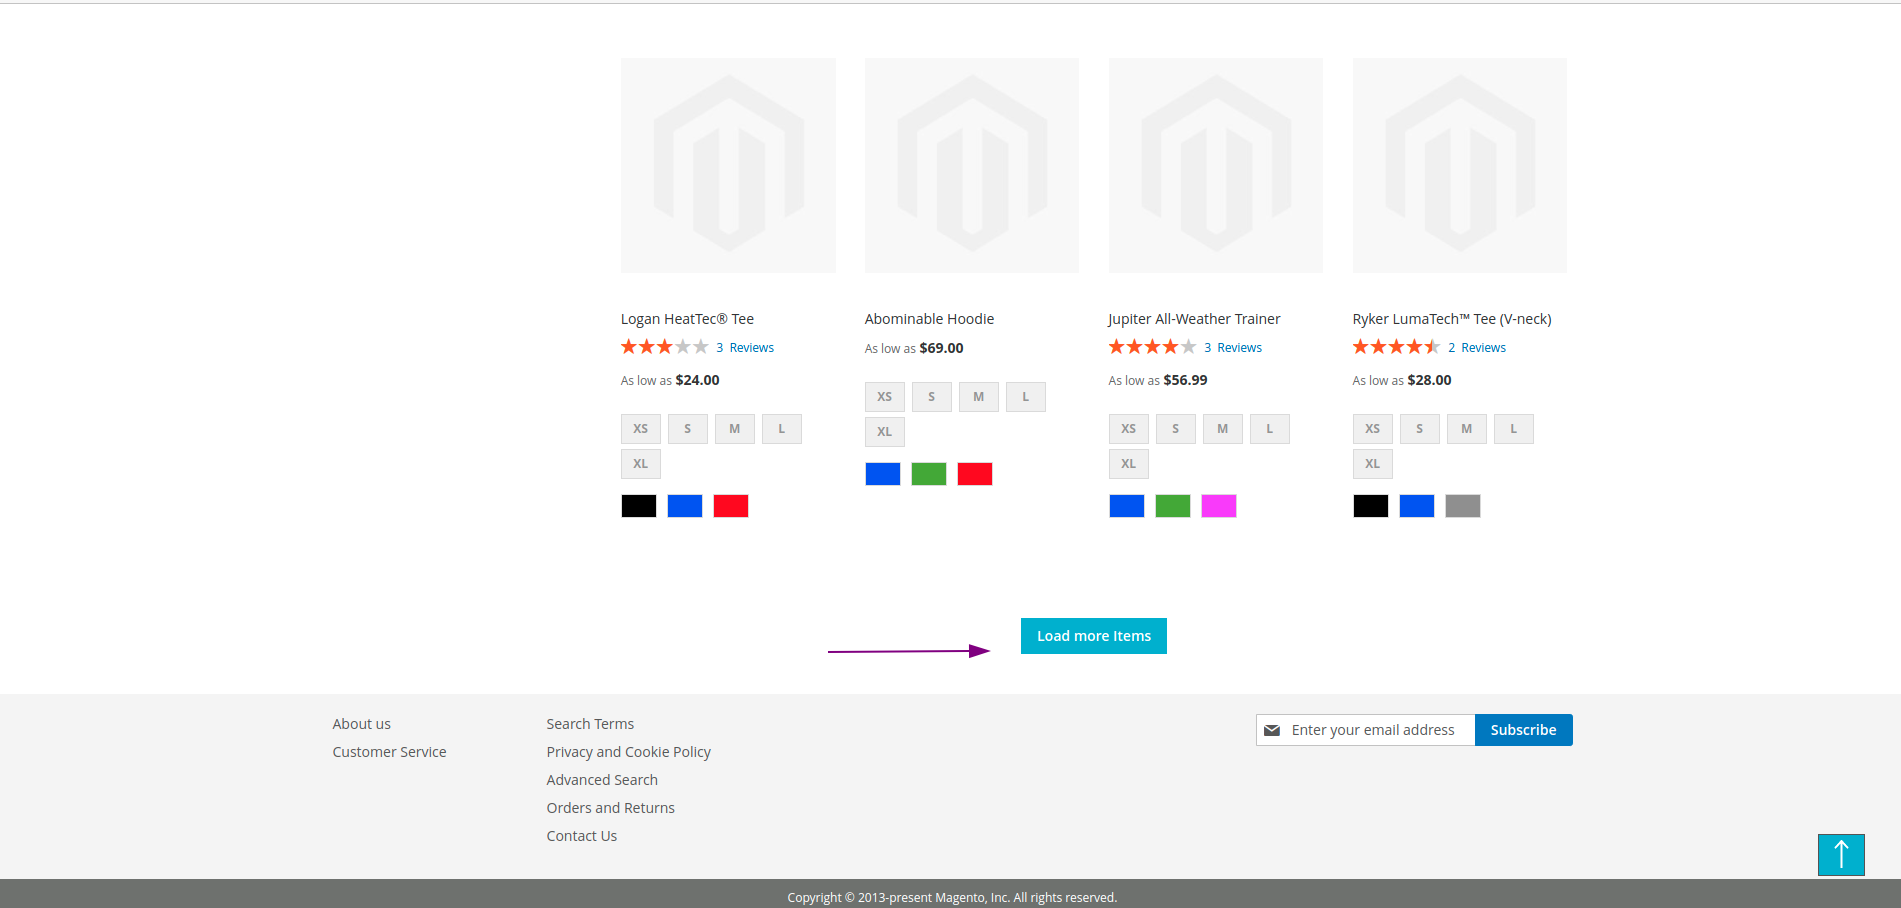Viewport: 1901px width, 908px height.
Task: Open Abominable Hoodie product image
Action: [x=972, y=165]
